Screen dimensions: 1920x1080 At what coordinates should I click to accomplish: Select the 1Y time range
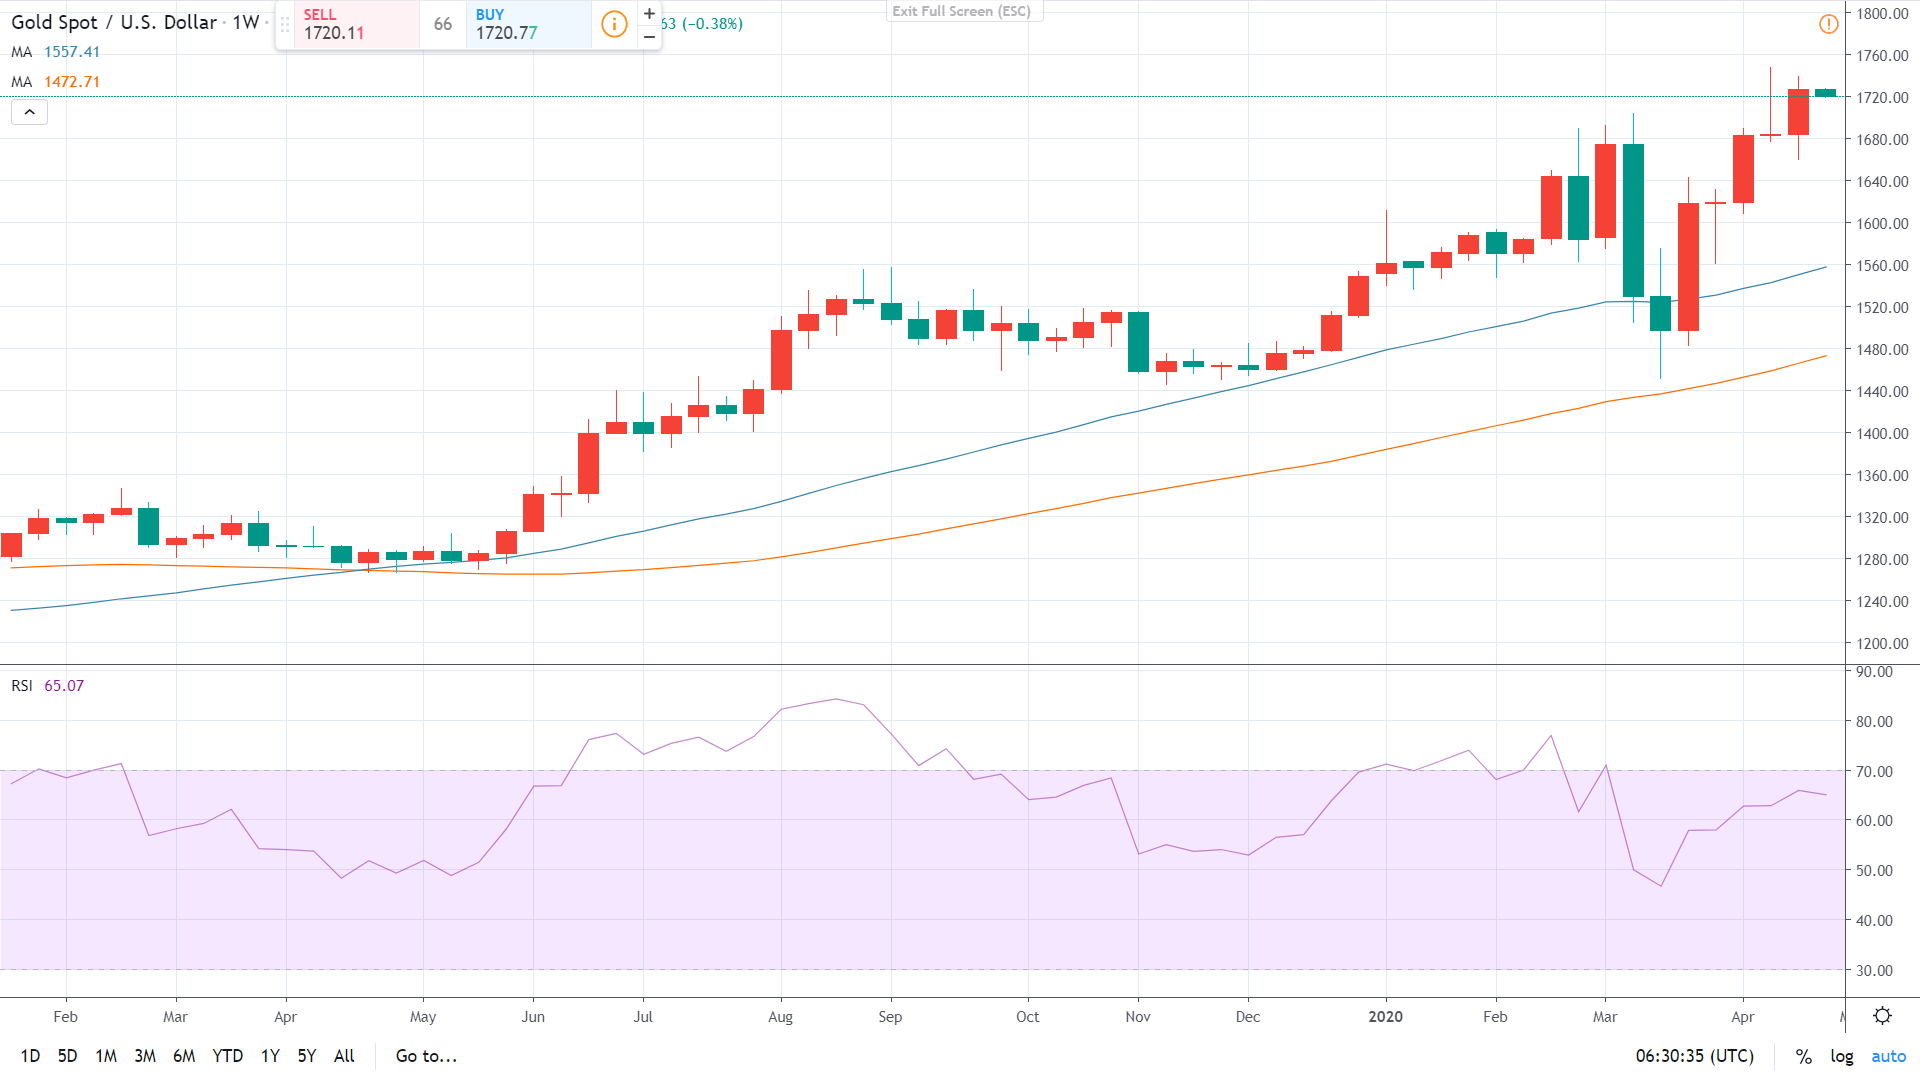(270, 1056)
